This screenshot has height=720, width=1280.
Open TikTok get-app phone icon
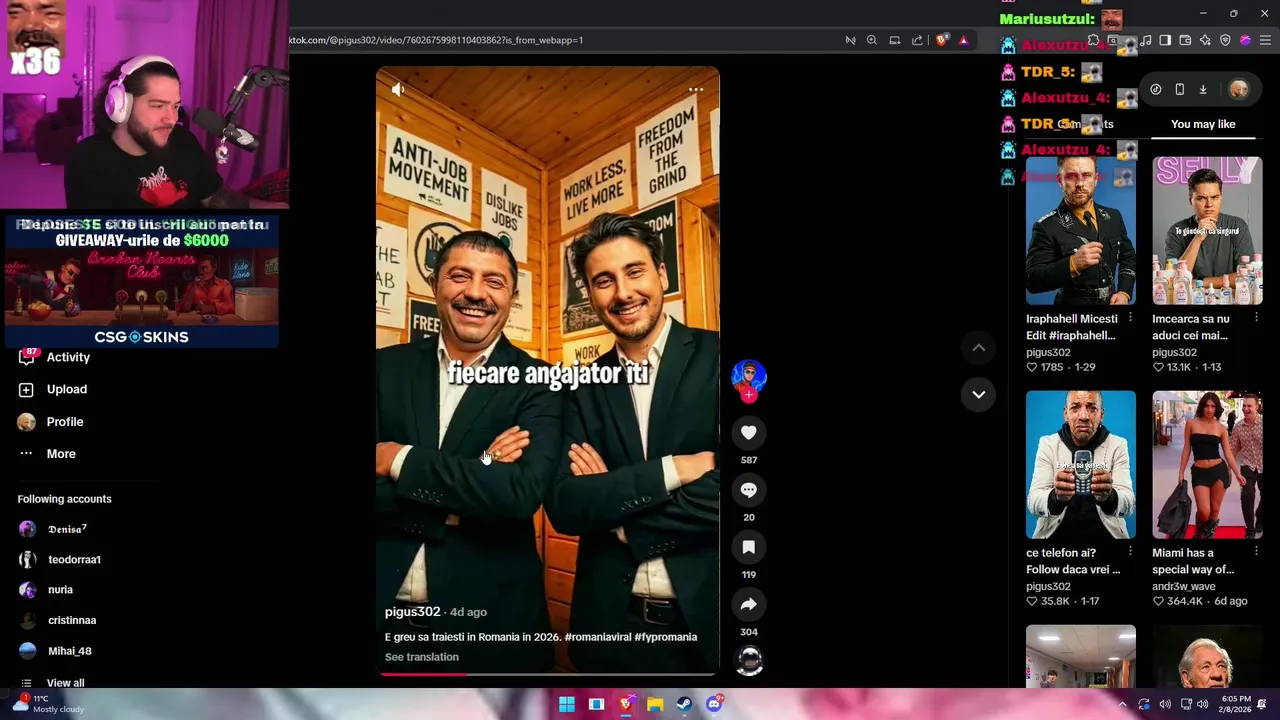point(1180,89)
